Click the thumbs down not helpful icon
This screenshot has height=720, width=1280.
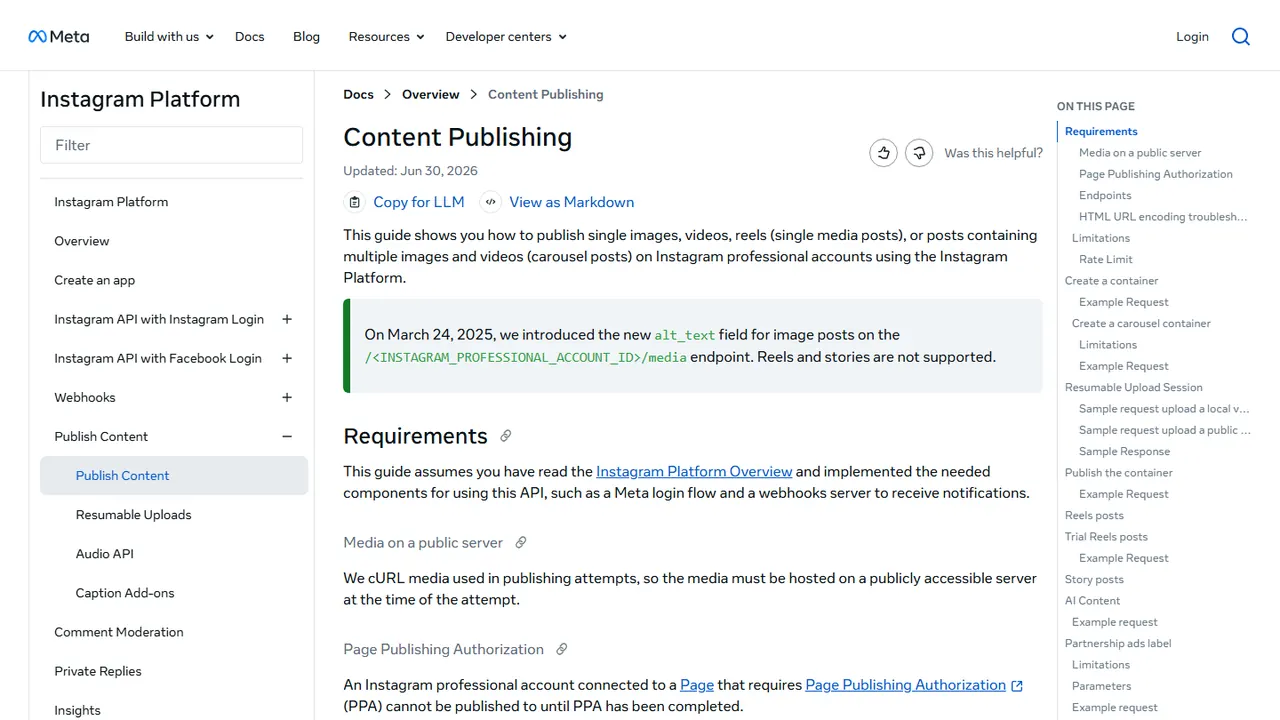click(919, 153)
